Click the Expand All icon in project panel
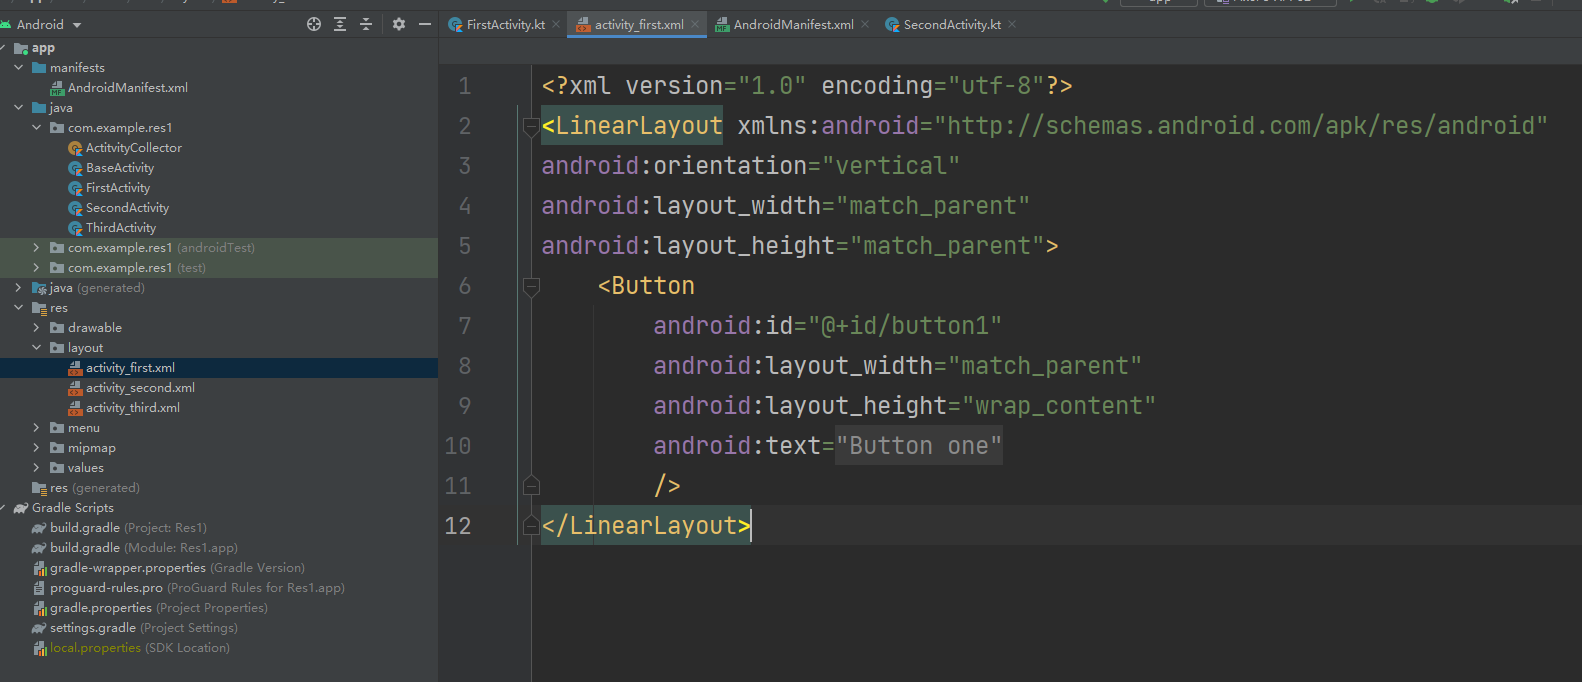 [x=340, y=24]
